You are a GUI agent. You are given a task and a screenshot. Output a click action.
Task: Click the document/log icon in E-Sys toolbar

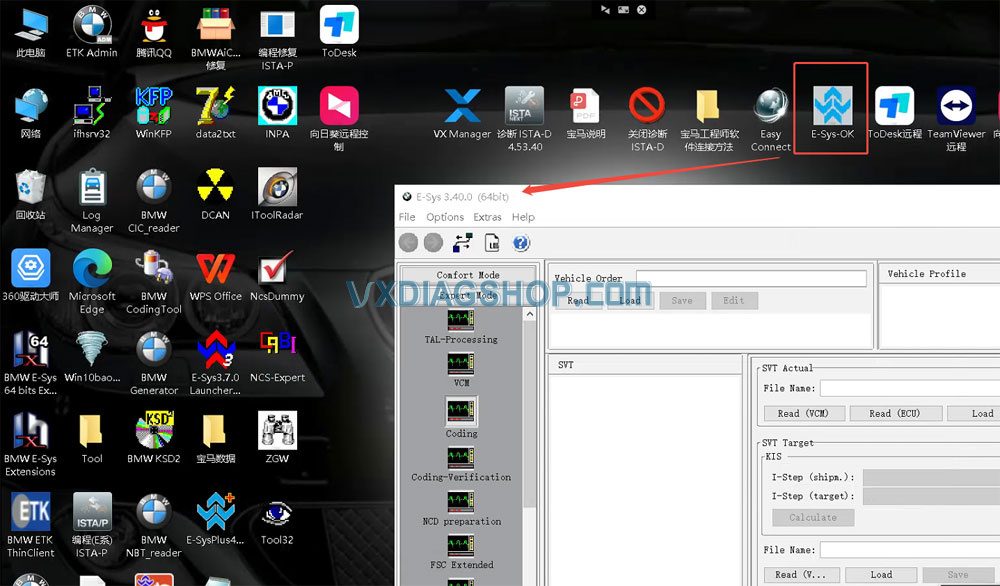[x=492, y=242]
